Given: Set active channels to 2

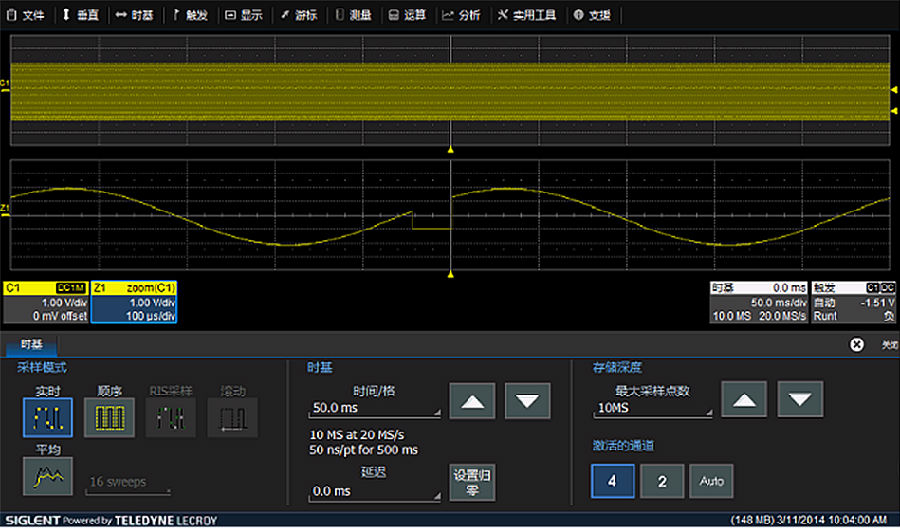Looking at the screenshot, I should point(661,481).
